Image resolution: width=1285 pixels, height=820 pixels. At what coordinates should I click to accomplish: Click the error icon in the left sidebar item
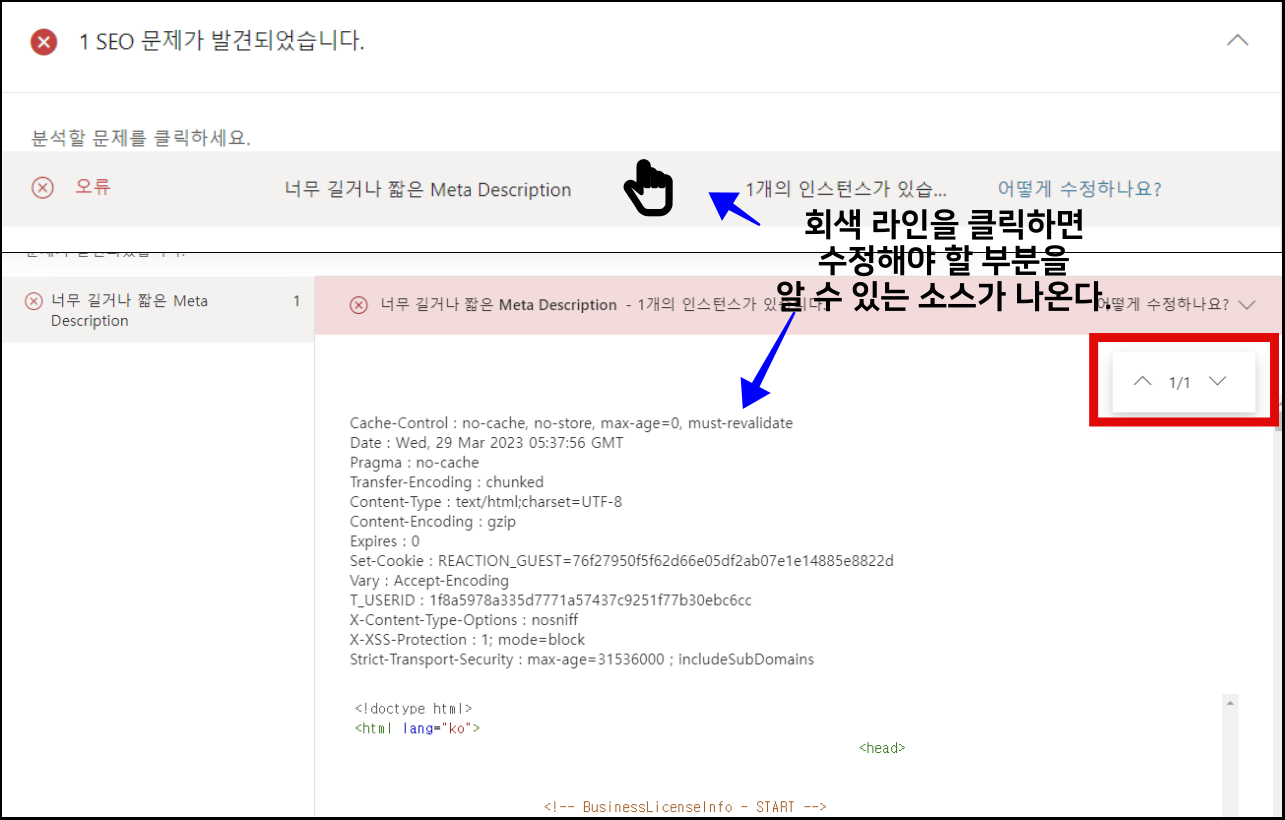pyautogui.click(x=33, y=301)
